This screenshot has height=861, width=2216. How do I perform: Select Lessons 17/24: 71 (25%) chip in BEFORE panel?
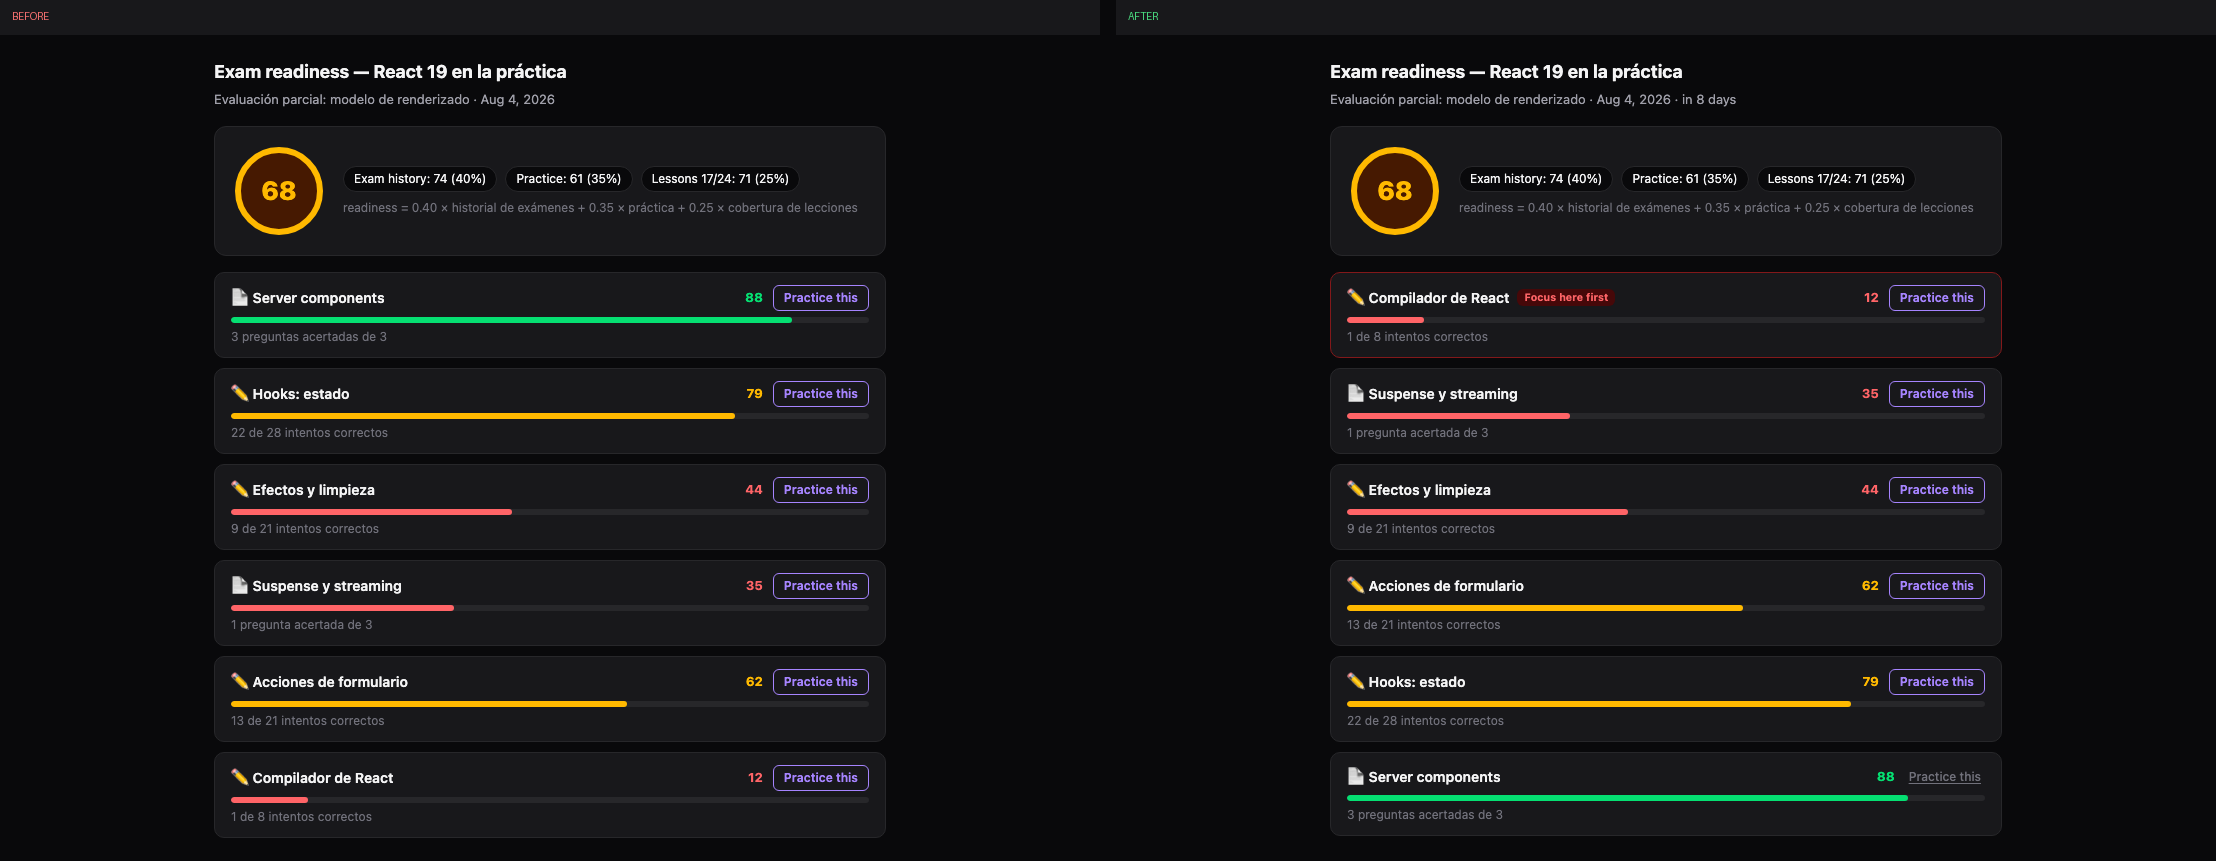720,179
